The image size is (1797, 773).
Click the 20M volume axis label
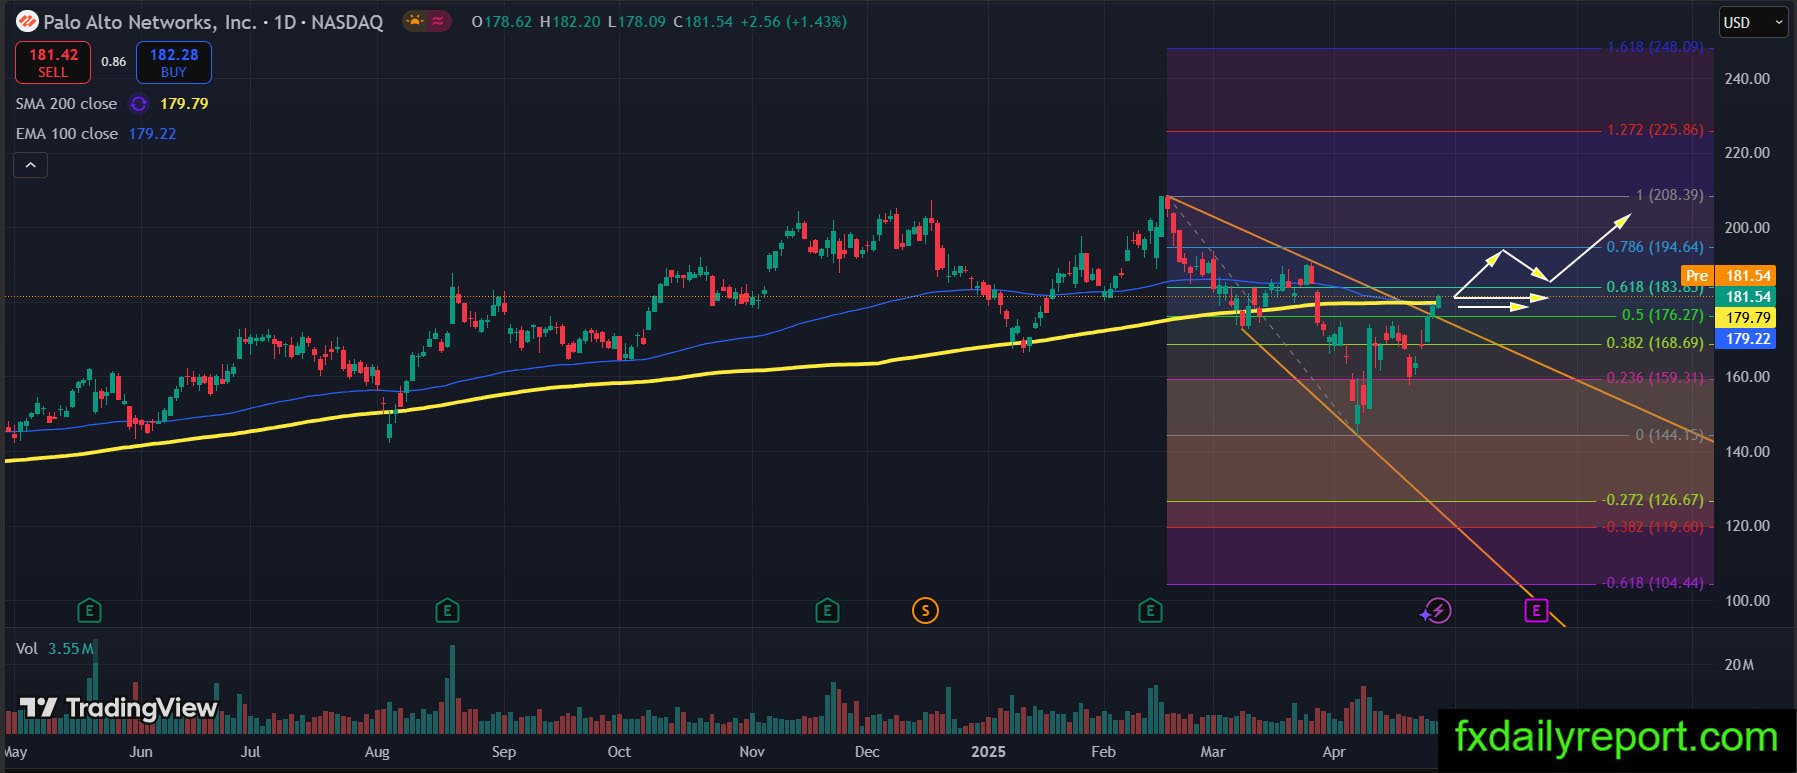coord(1740,665)
